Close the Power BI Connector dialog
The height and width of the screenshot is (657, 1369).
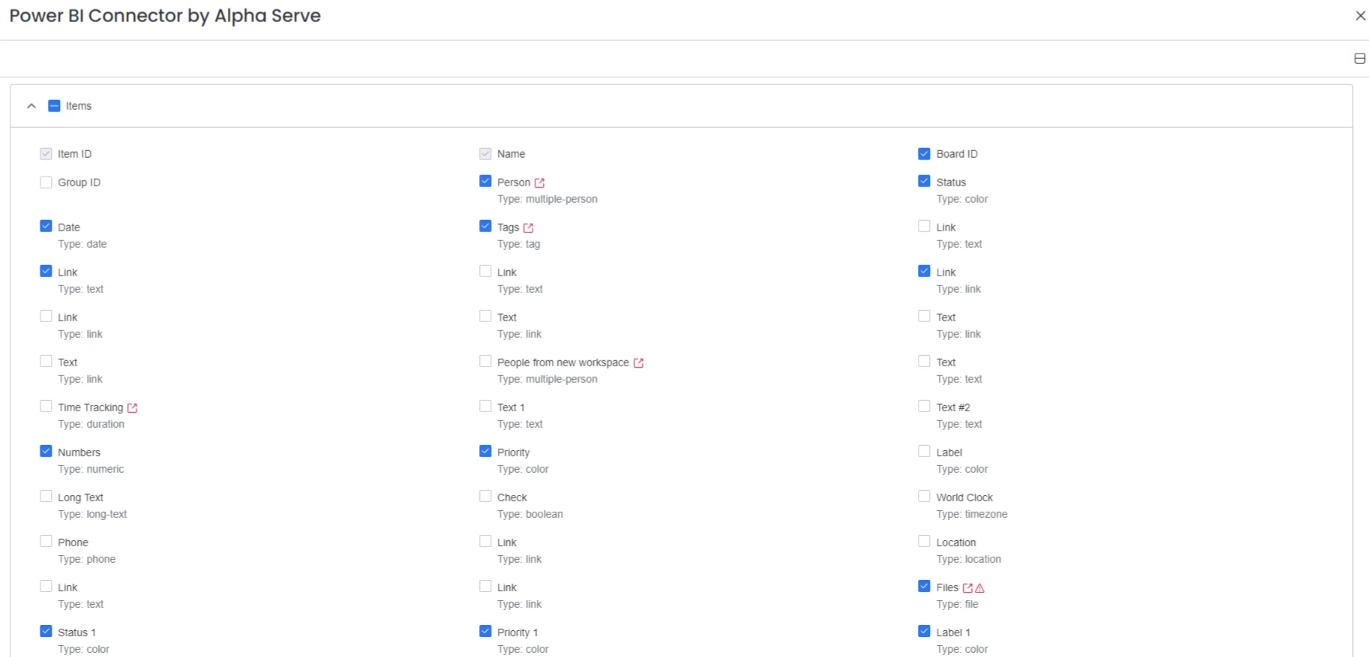1360,16
